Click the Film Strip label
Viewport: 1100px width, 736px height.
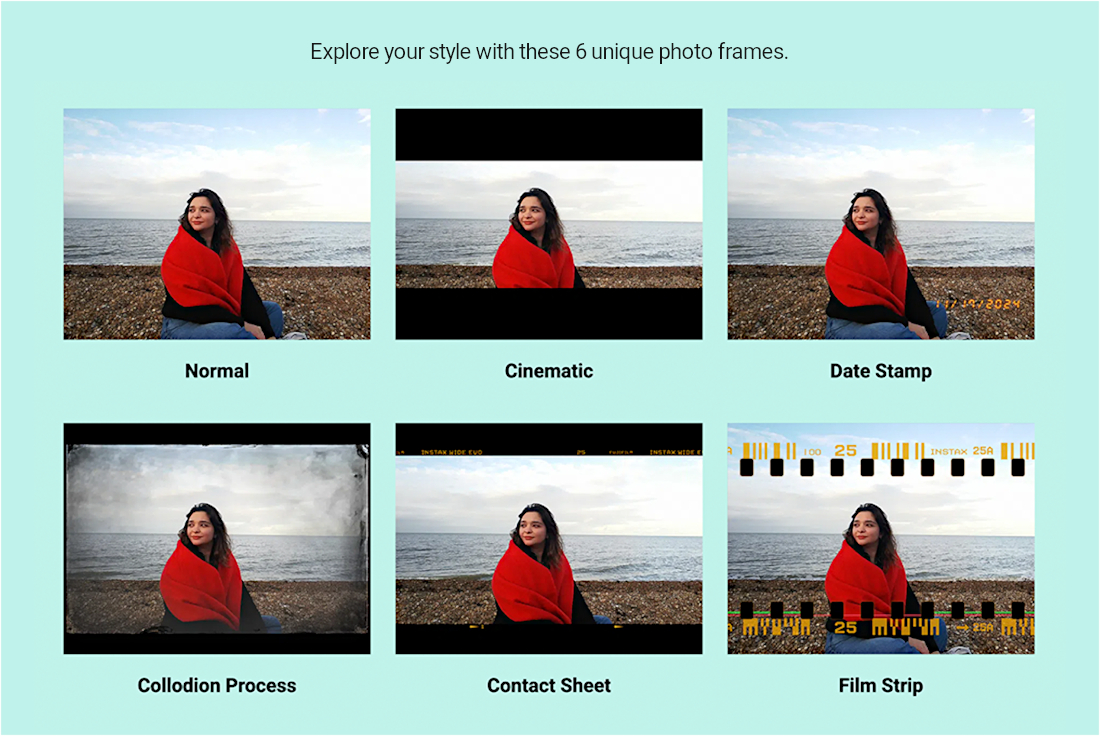pos(880,685)
